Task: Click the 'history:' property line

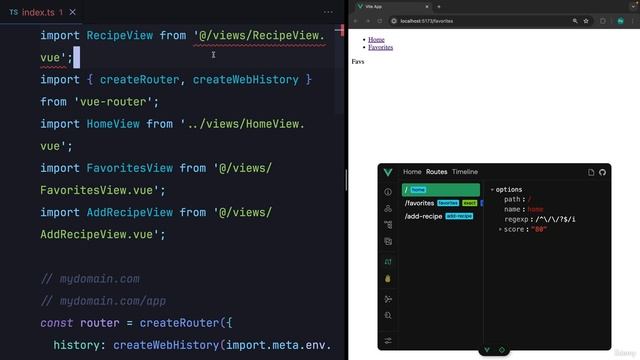Action: tap(192, 345)
